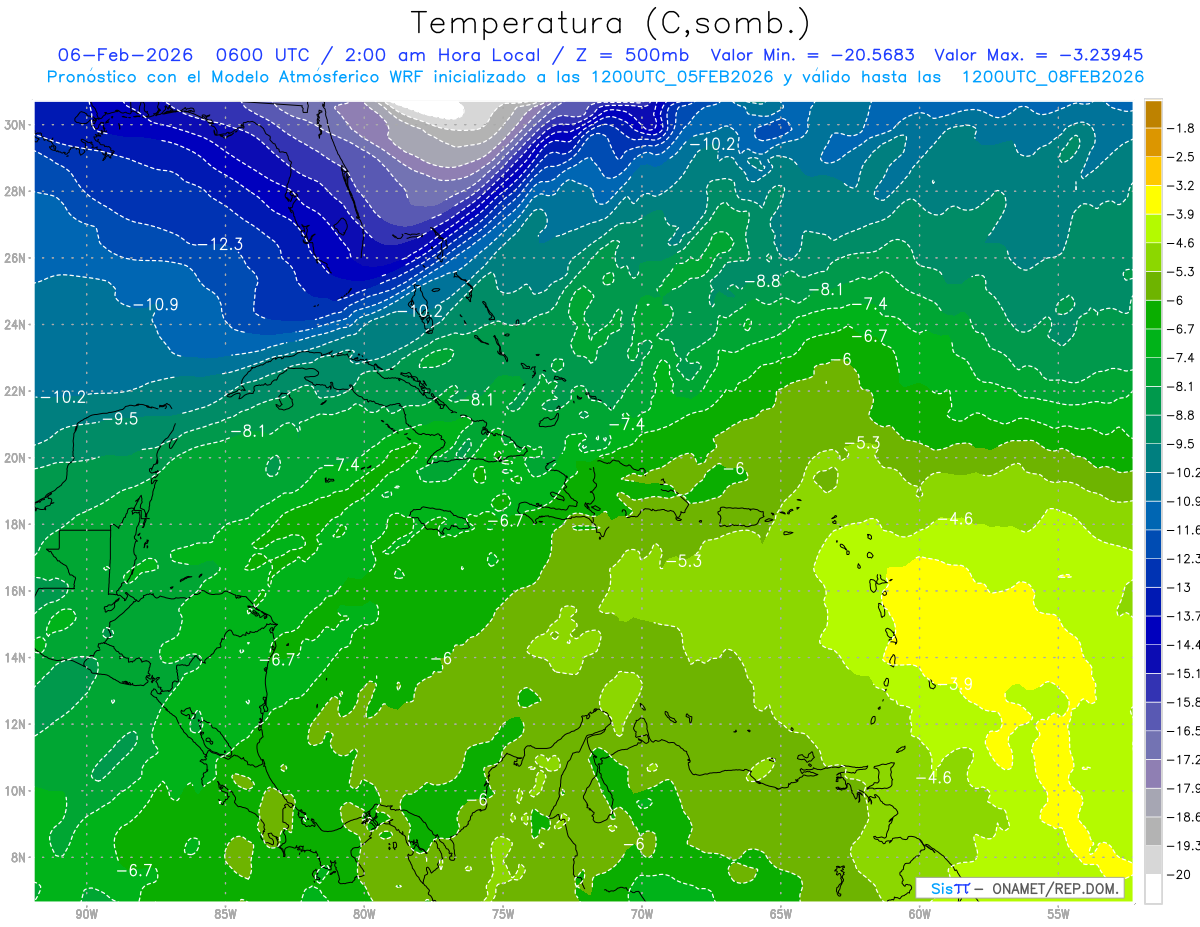Click the "75W" longitude axis label
1200x927 pixels.
(x=503, y=915)
